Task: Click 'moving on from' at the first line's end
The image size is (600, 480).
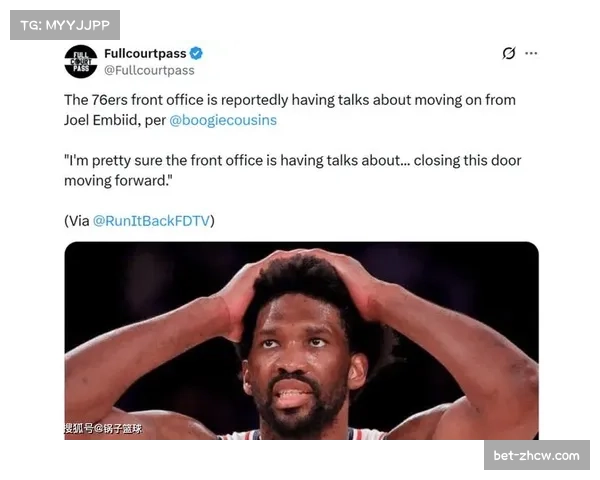Action: coord(465,100)
